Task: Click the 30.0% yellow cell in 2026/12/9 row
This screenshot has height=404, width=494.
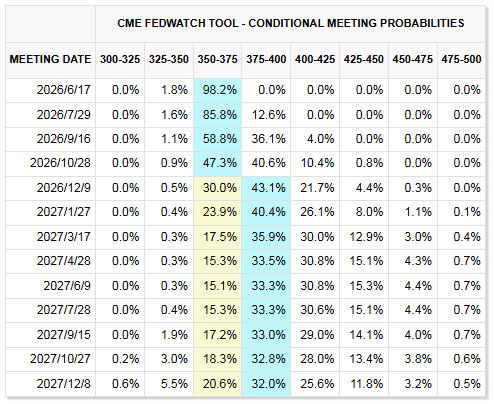Action: coord(217,188)
